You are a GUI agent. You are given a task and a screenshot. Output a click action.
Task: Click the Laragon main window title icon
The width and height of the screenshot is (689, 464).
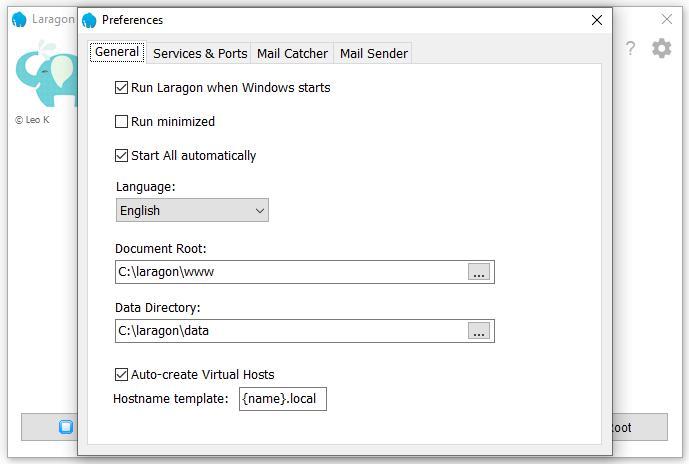[19, 20]
